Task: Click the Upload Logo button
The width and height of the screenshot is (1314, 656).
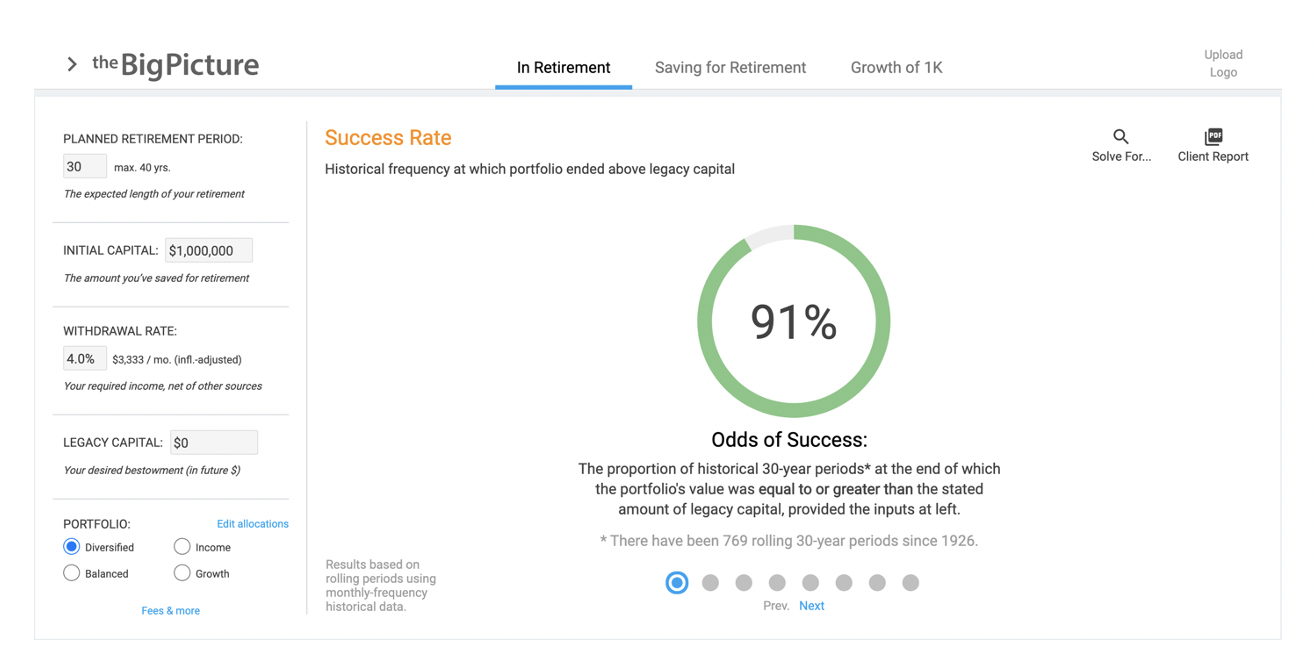Action: pos(1223,63)
